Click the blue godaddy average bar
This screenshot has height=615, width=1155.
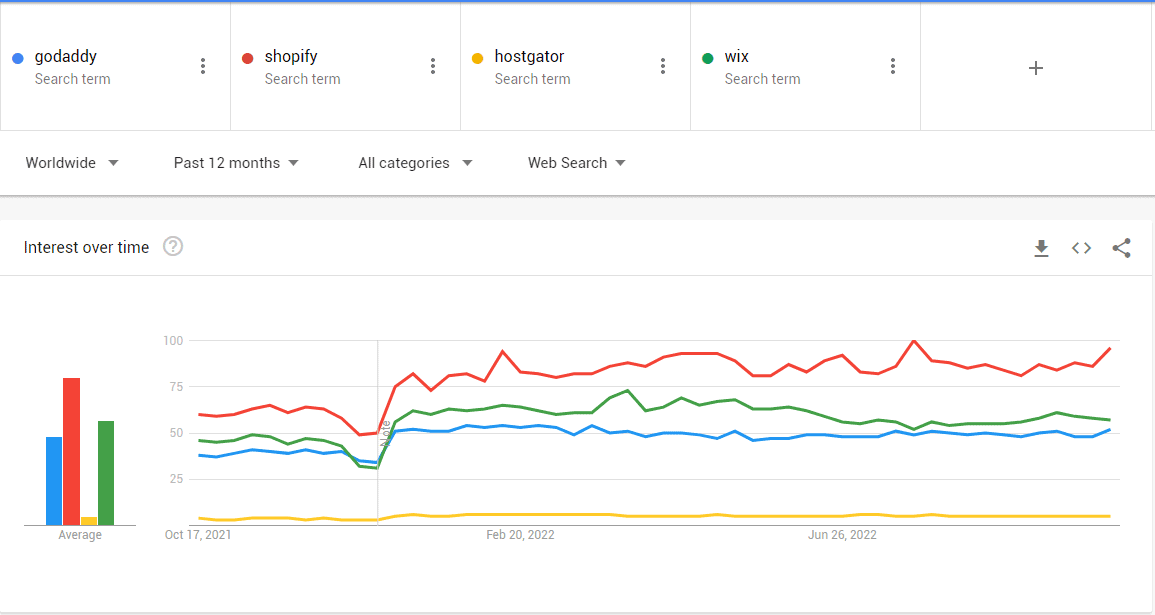pos(54,481)
